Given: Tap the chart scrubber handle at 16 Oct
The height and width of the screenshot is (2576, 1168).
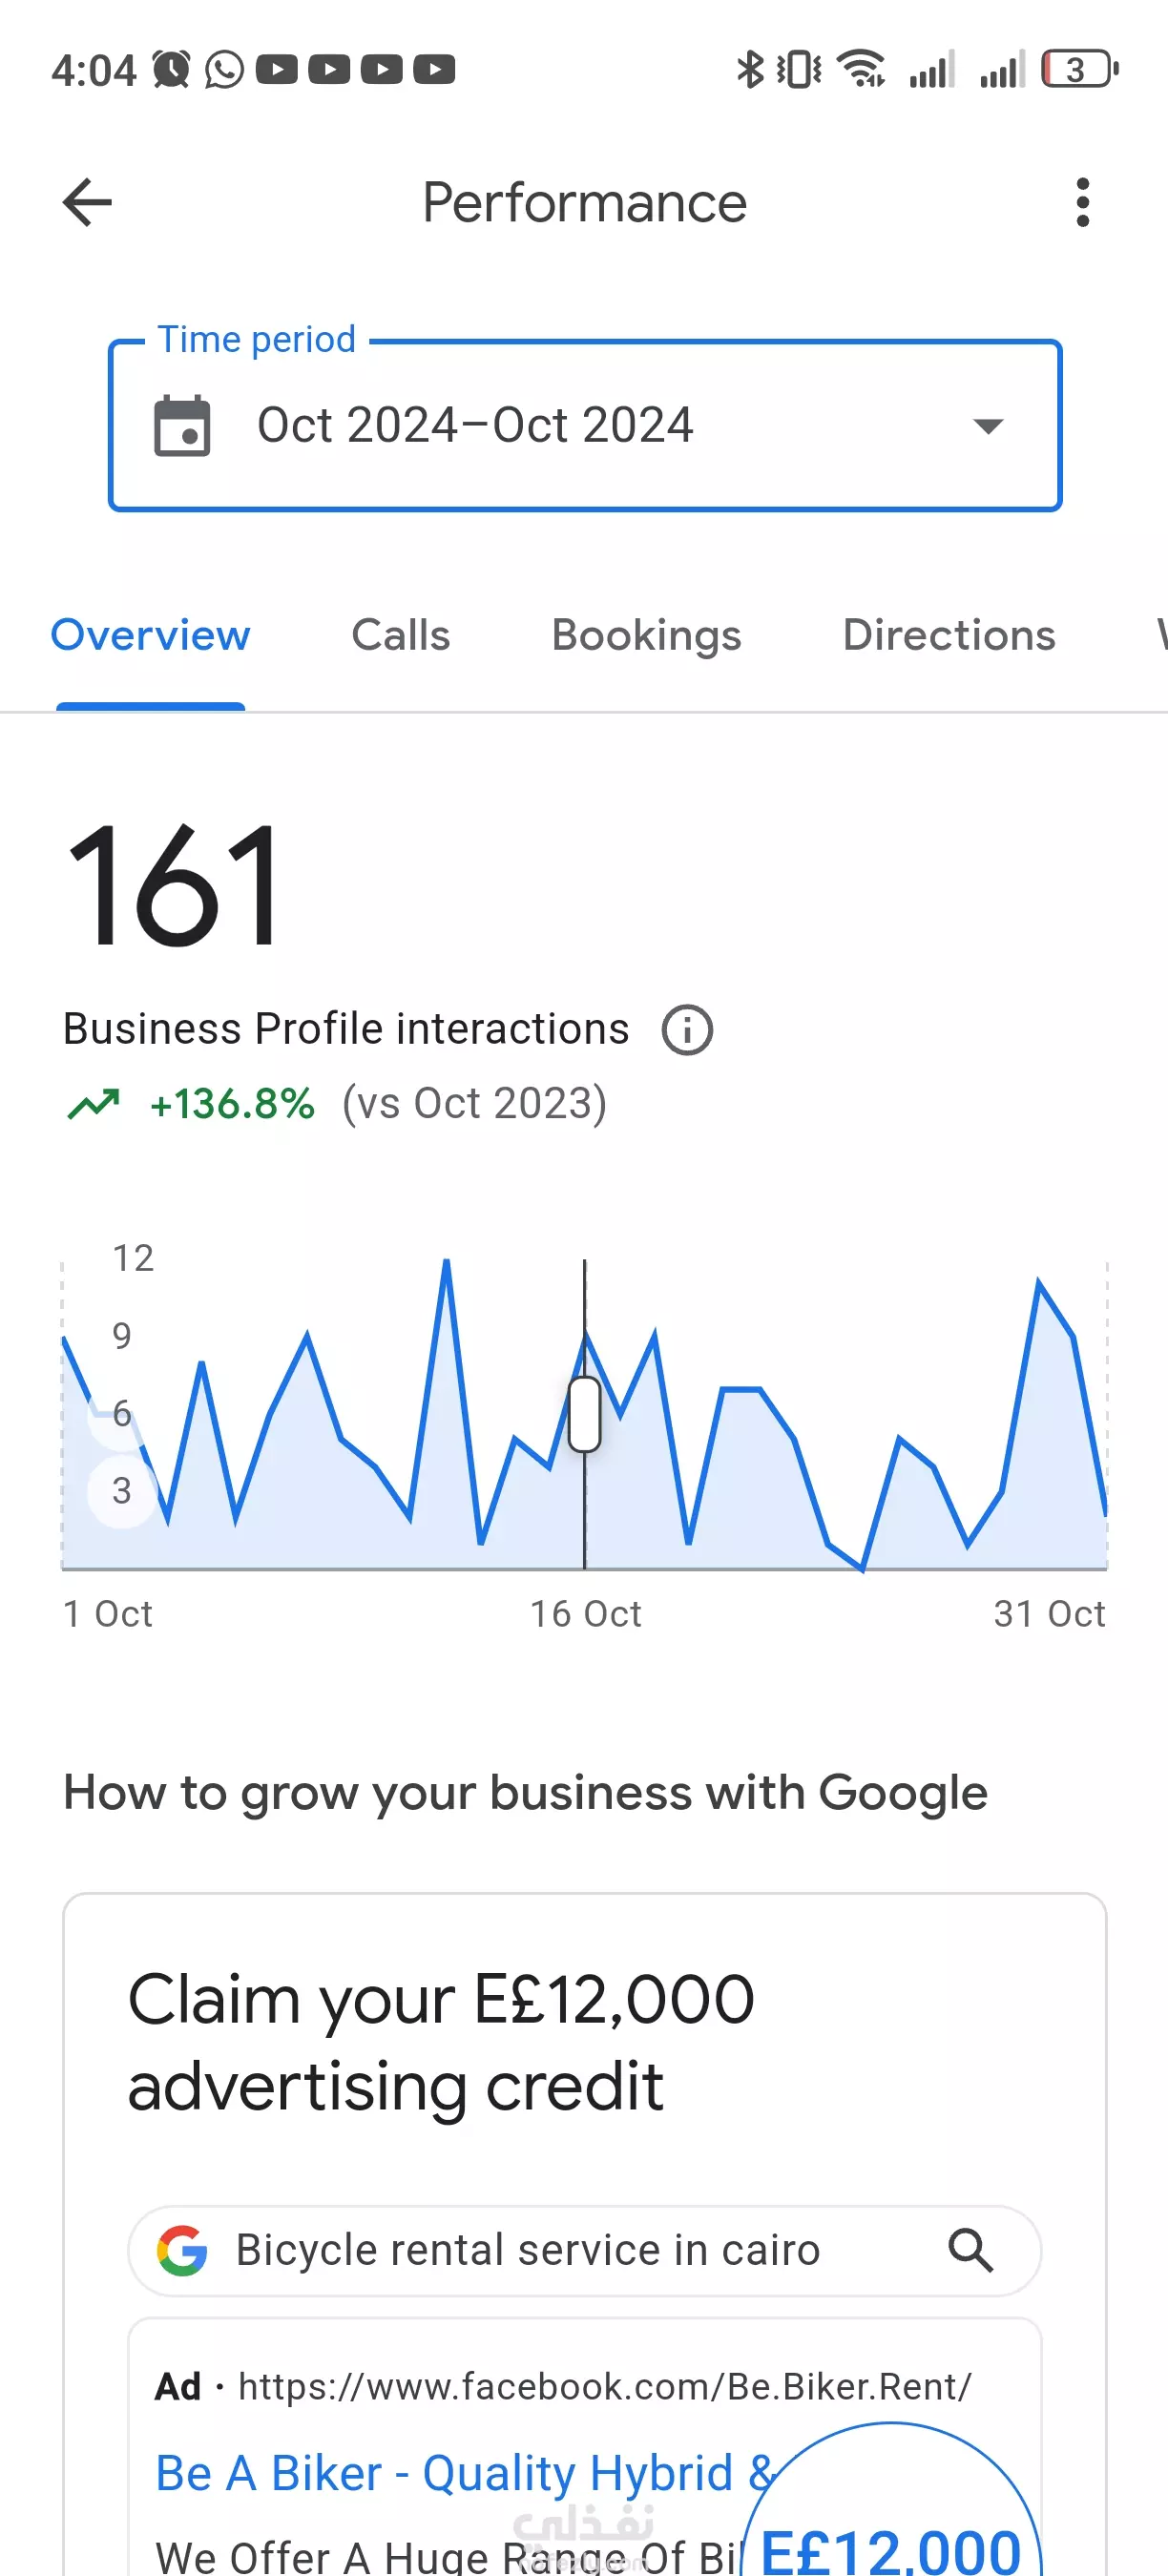Looking at the screenshot, I should (x=584, y=1414).
